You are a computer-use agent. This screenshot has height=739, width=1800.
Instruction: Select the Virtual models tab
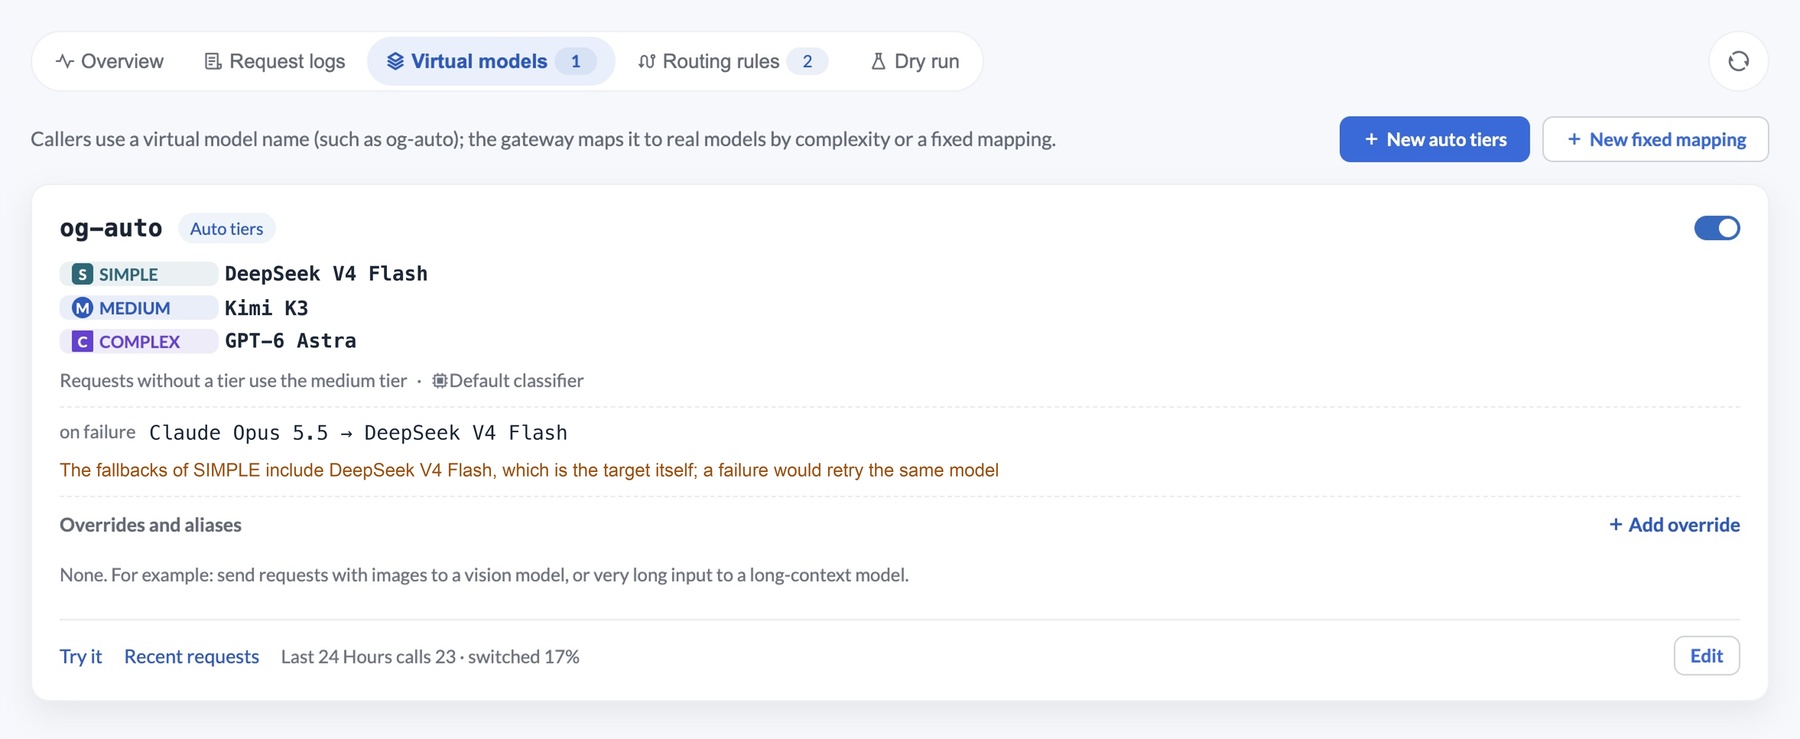click(491, 61)
